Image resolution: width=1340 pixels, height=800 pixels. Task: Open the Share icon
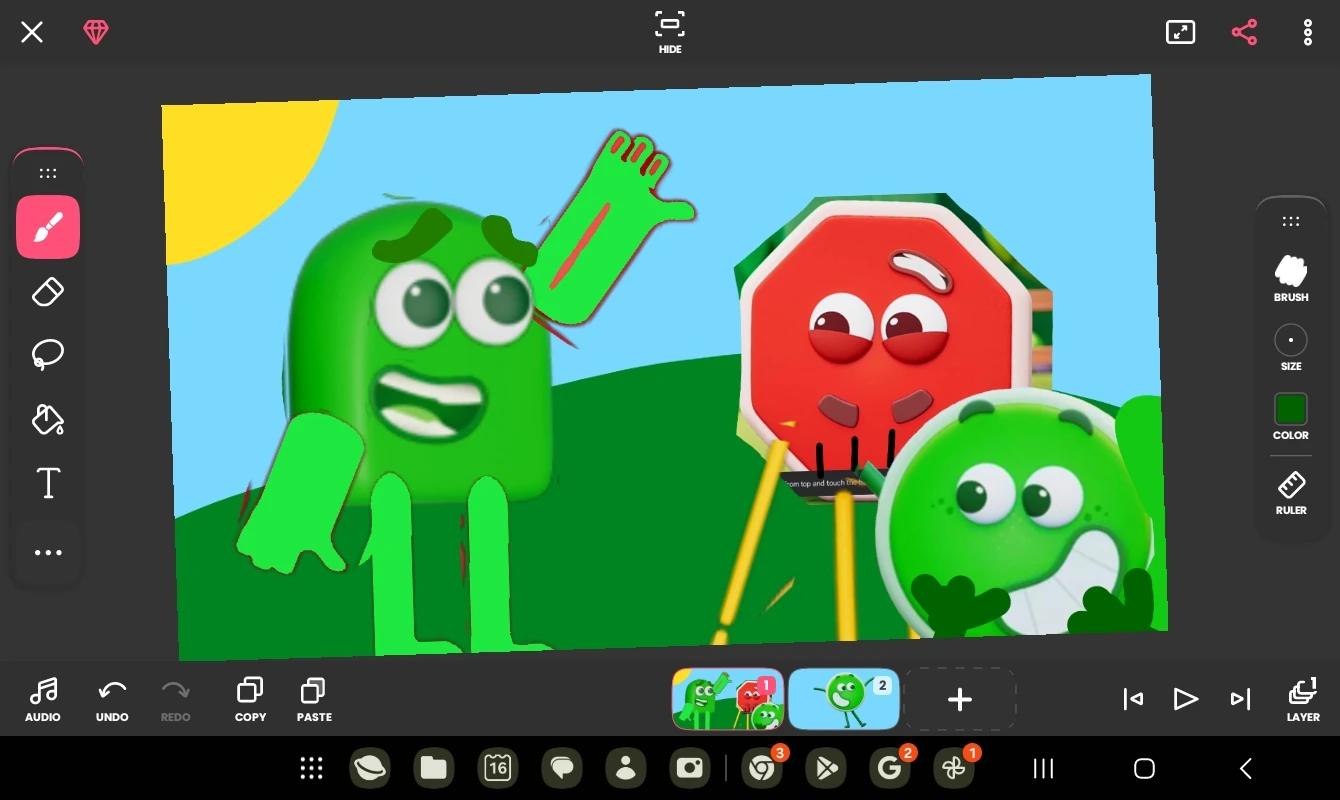point(1244,32)
